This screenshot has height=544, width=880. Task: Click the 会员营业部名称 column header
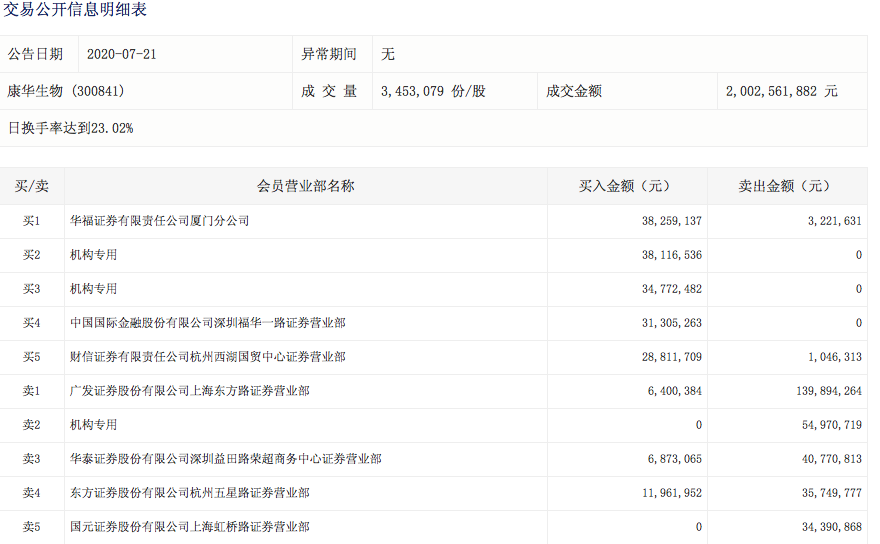[x=305, y=186]
